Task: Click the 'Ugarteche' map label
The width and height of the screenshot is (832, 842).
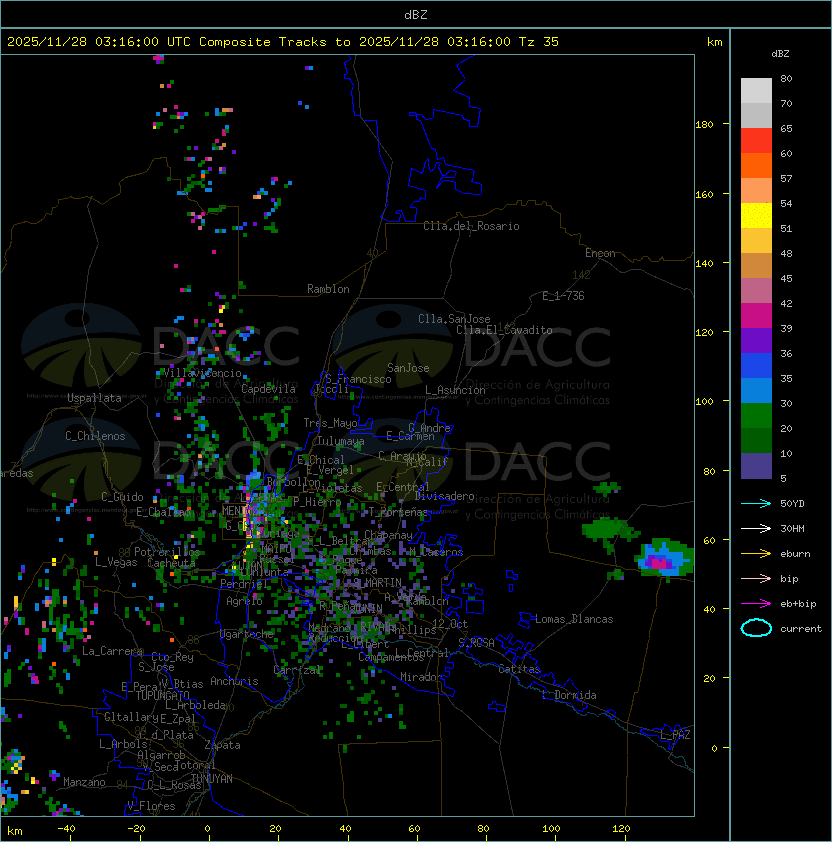Action: tap(247, 634)
